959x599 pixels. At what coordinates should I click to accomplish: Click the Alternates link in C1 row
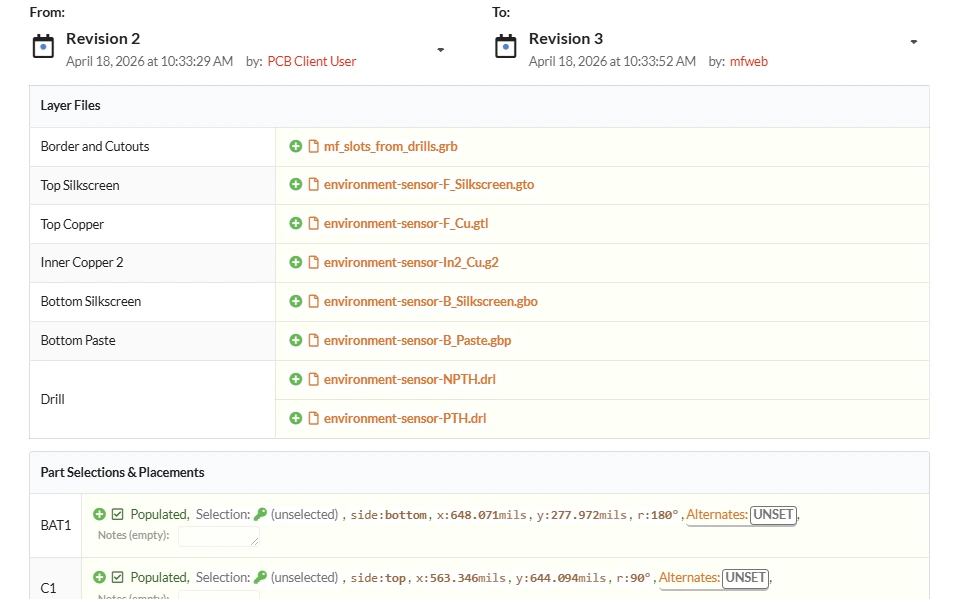click(x=689, y=578)
